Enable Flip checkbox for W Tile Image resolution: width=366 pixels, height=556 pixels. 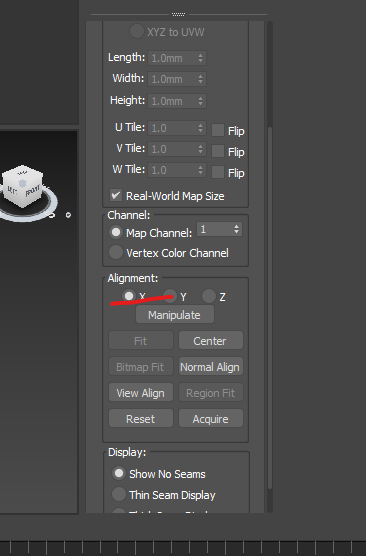click(x=218, y=172)
